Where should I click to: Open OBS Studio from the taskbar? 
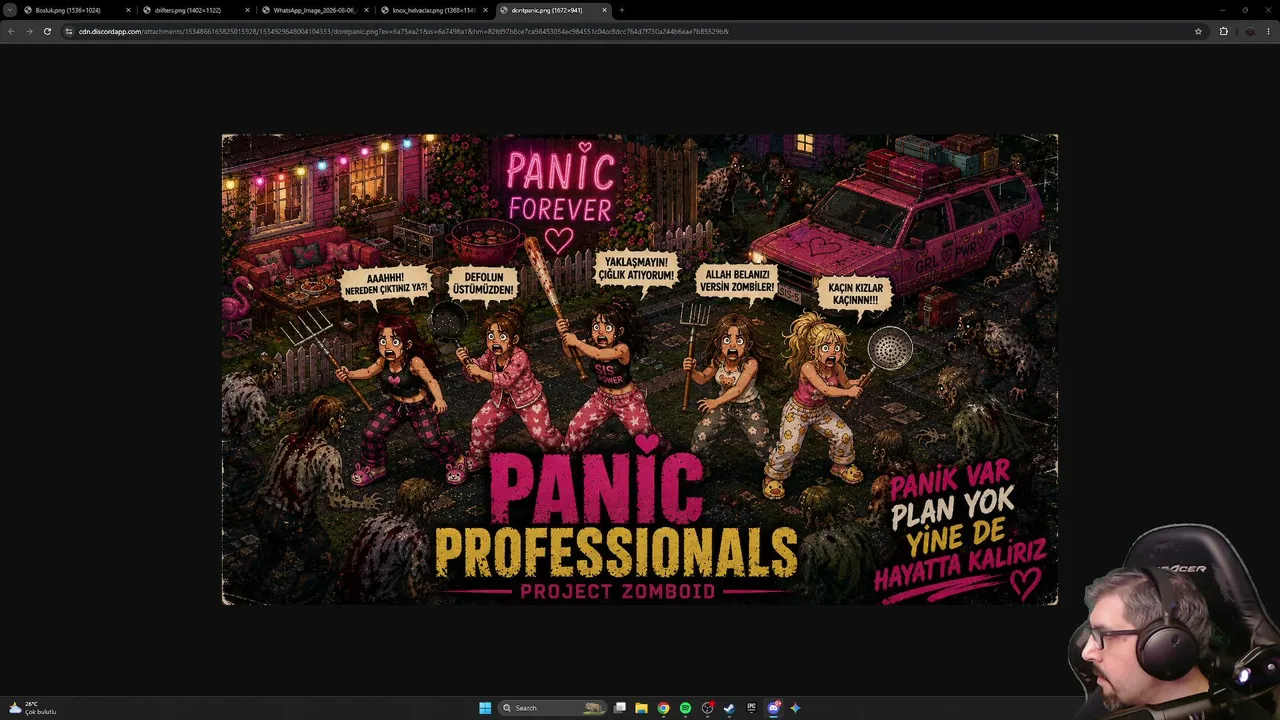(707, 708)
